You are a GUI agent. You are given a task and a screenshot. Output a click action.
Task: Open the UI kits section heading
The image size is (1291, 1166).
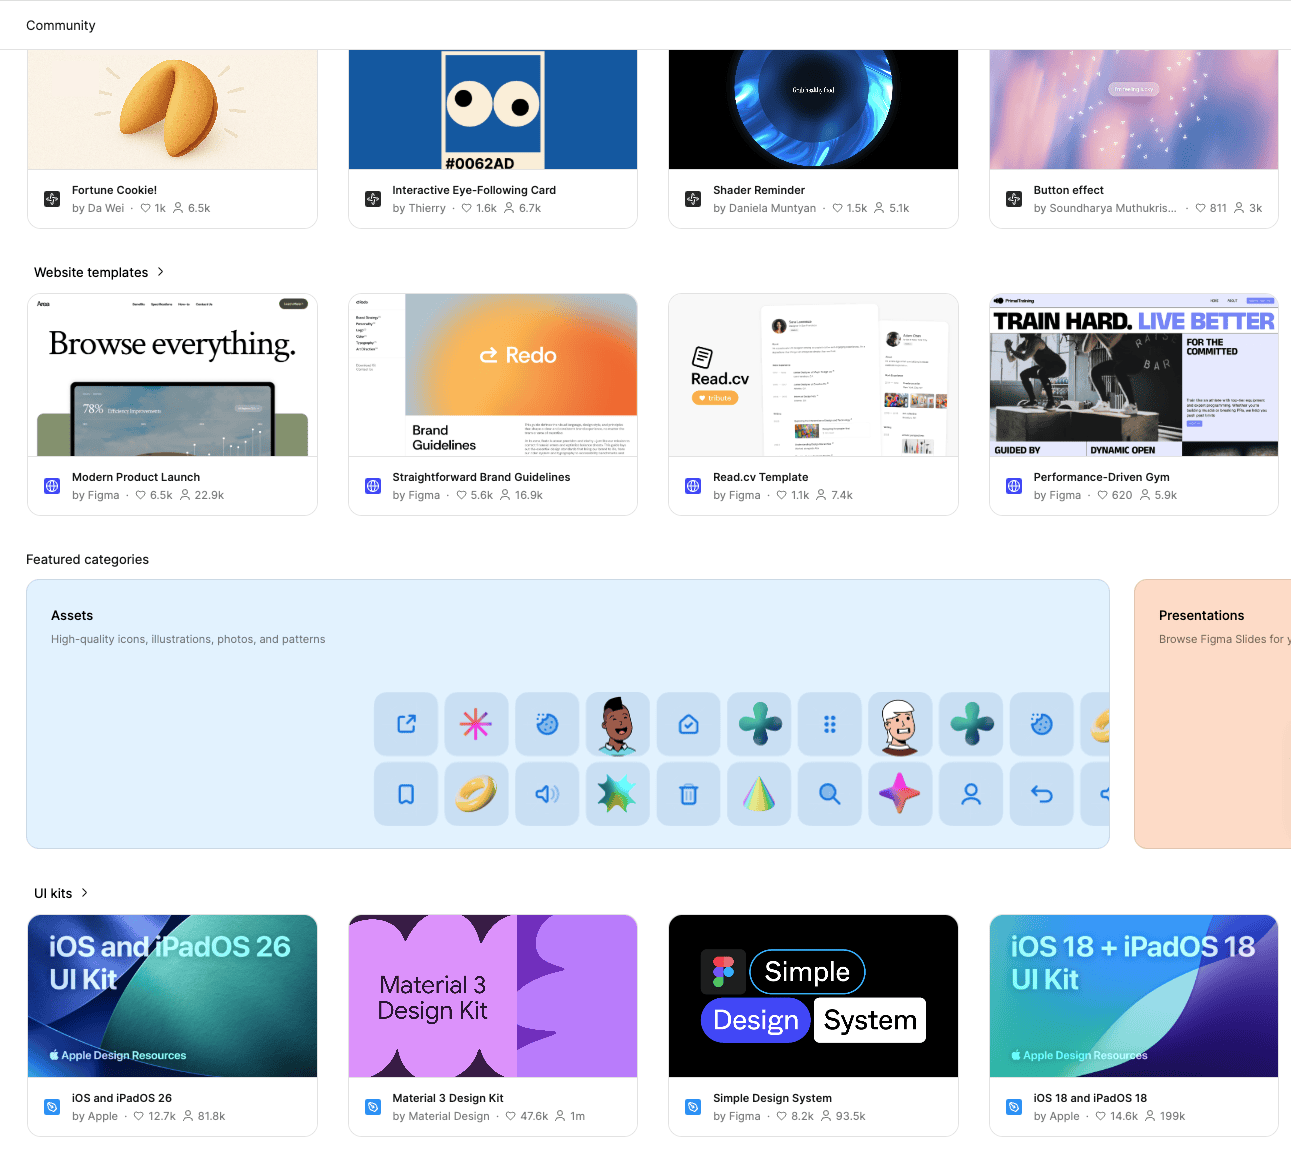pos(53,893)
